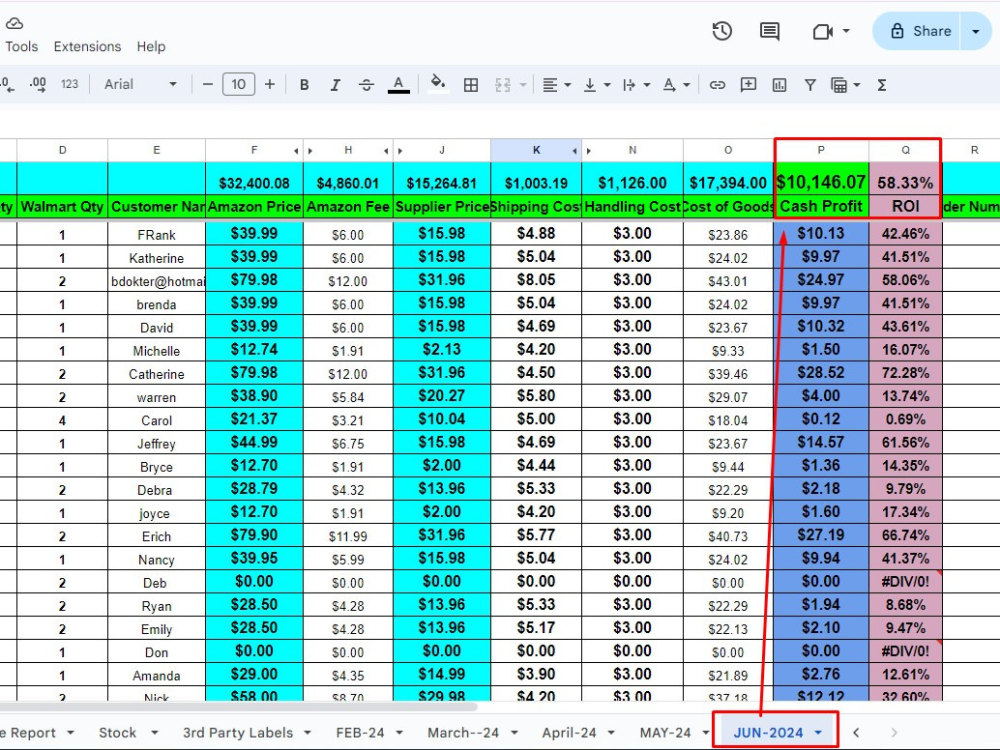Switch to March--24 sheet tab
Screen dimensions: 1000x750
pyautogui.click(x=463, y=733)
